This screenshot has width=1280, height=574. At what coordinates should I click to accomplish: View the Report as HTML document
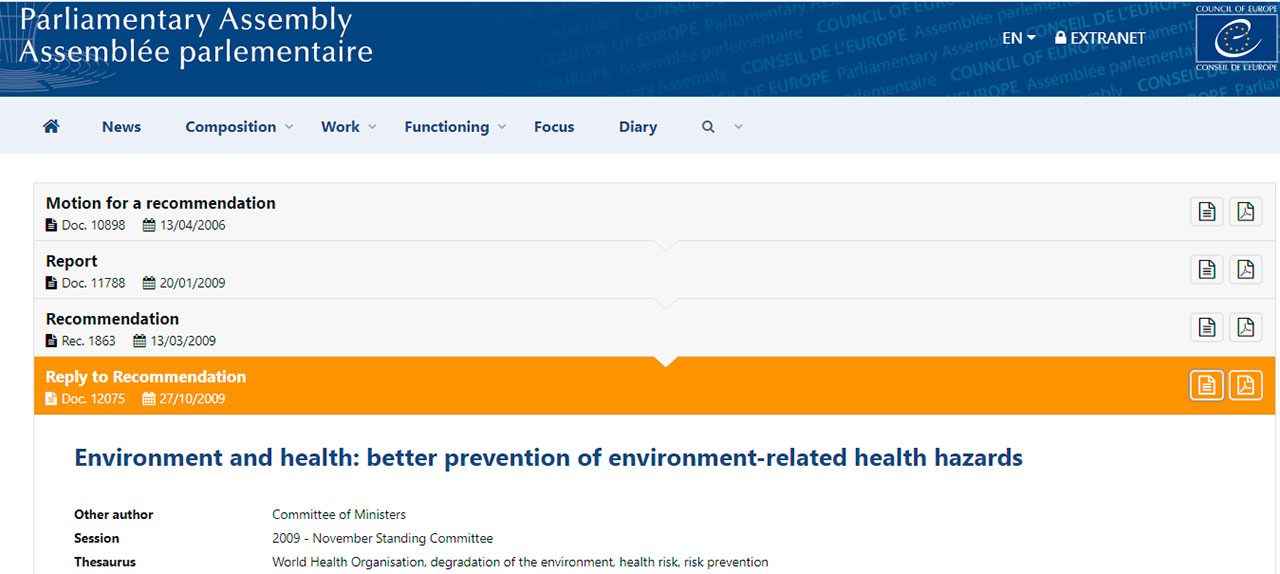pos(1207,270)
